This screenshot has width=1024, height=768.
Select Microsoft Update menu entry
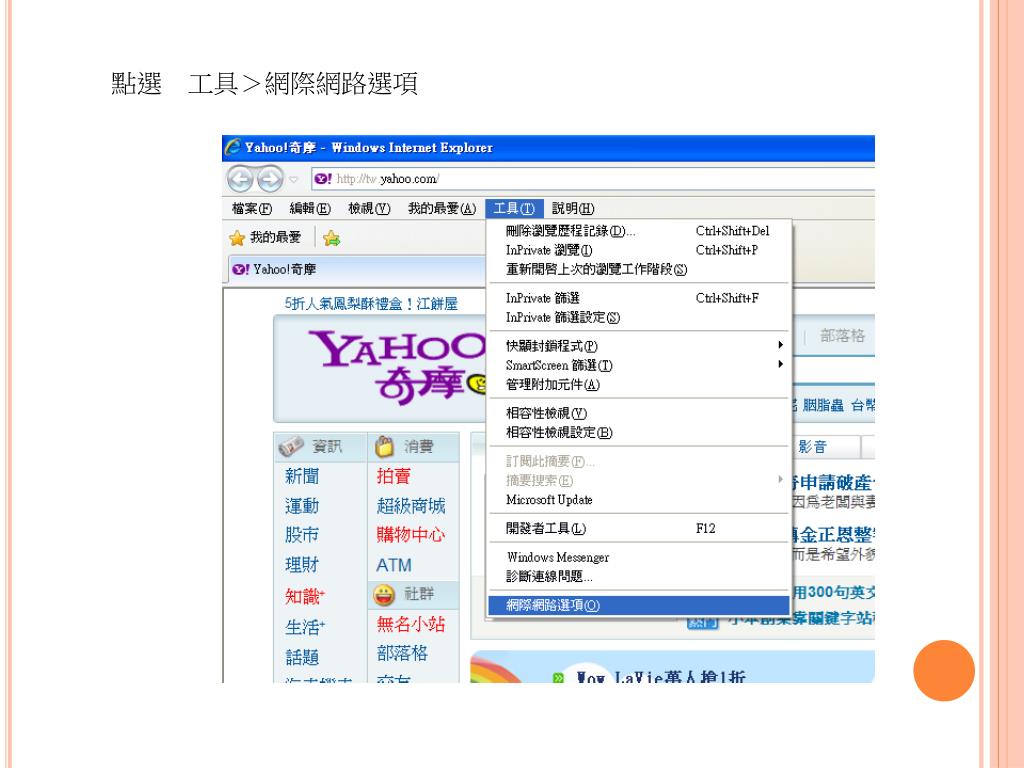tap(639, 500)
